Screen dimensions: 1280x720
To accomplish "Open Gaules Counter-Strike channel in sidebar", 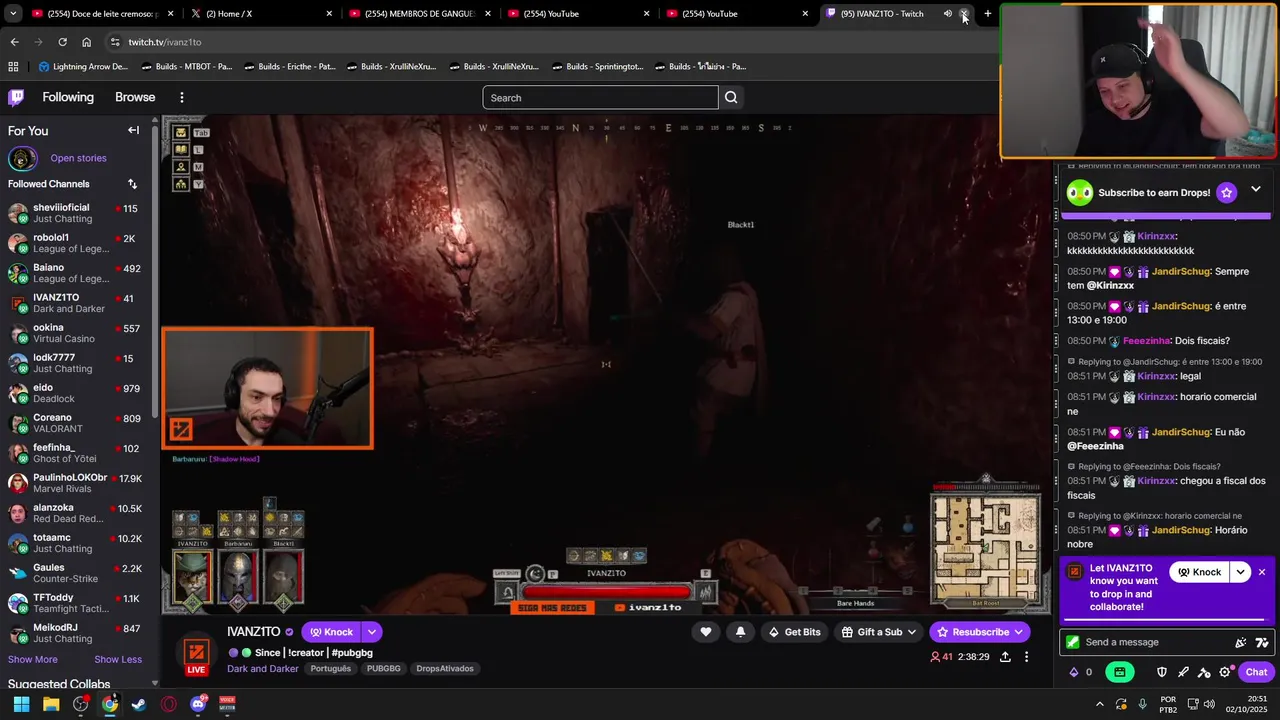I will pyautogui.click(x=76, y=573).
